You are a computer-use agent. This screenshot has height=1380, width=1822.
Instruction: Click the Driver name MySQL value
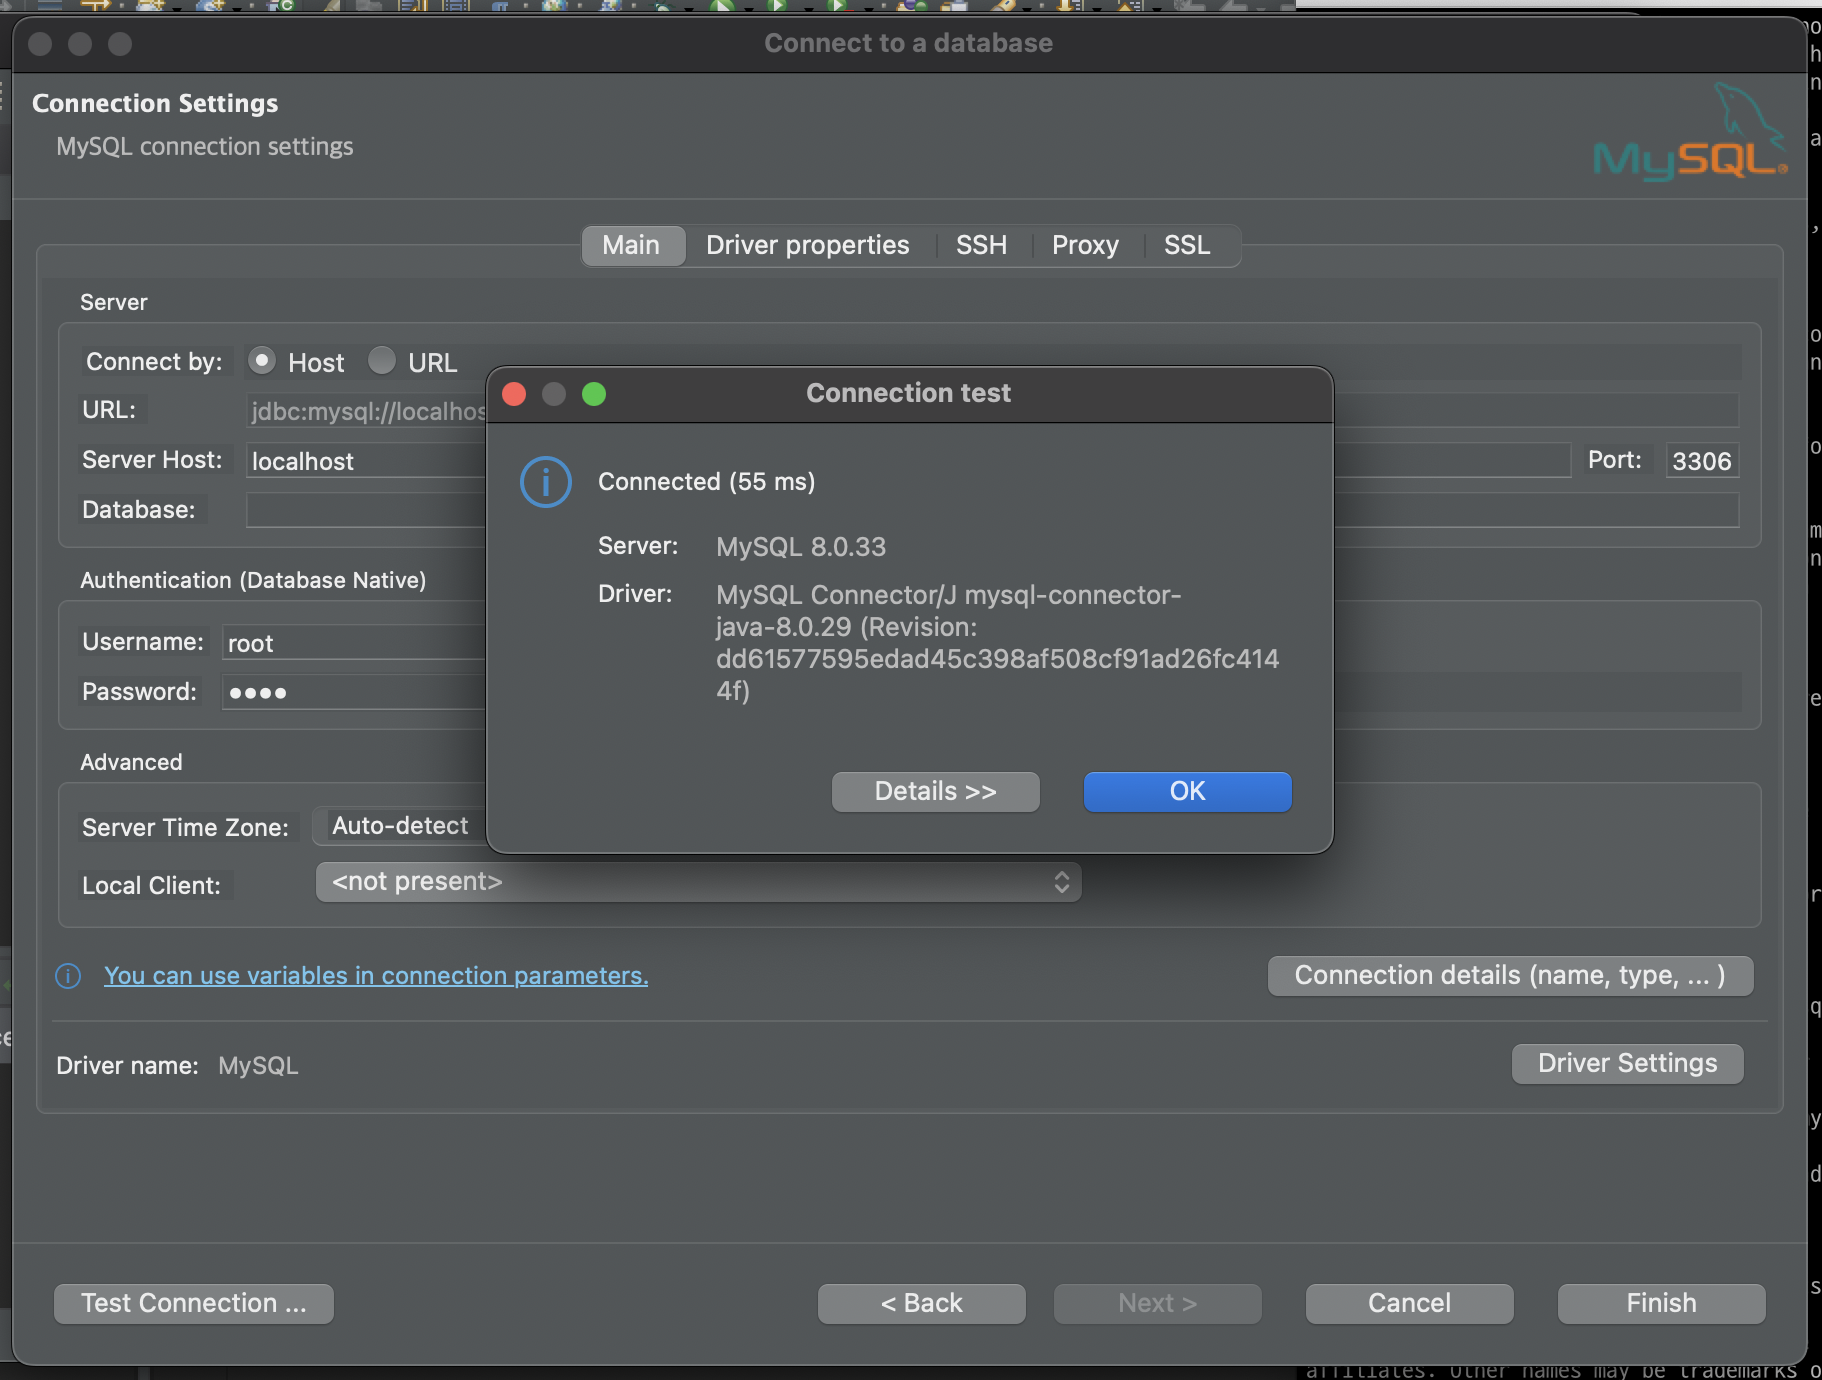pos(258,1066)
